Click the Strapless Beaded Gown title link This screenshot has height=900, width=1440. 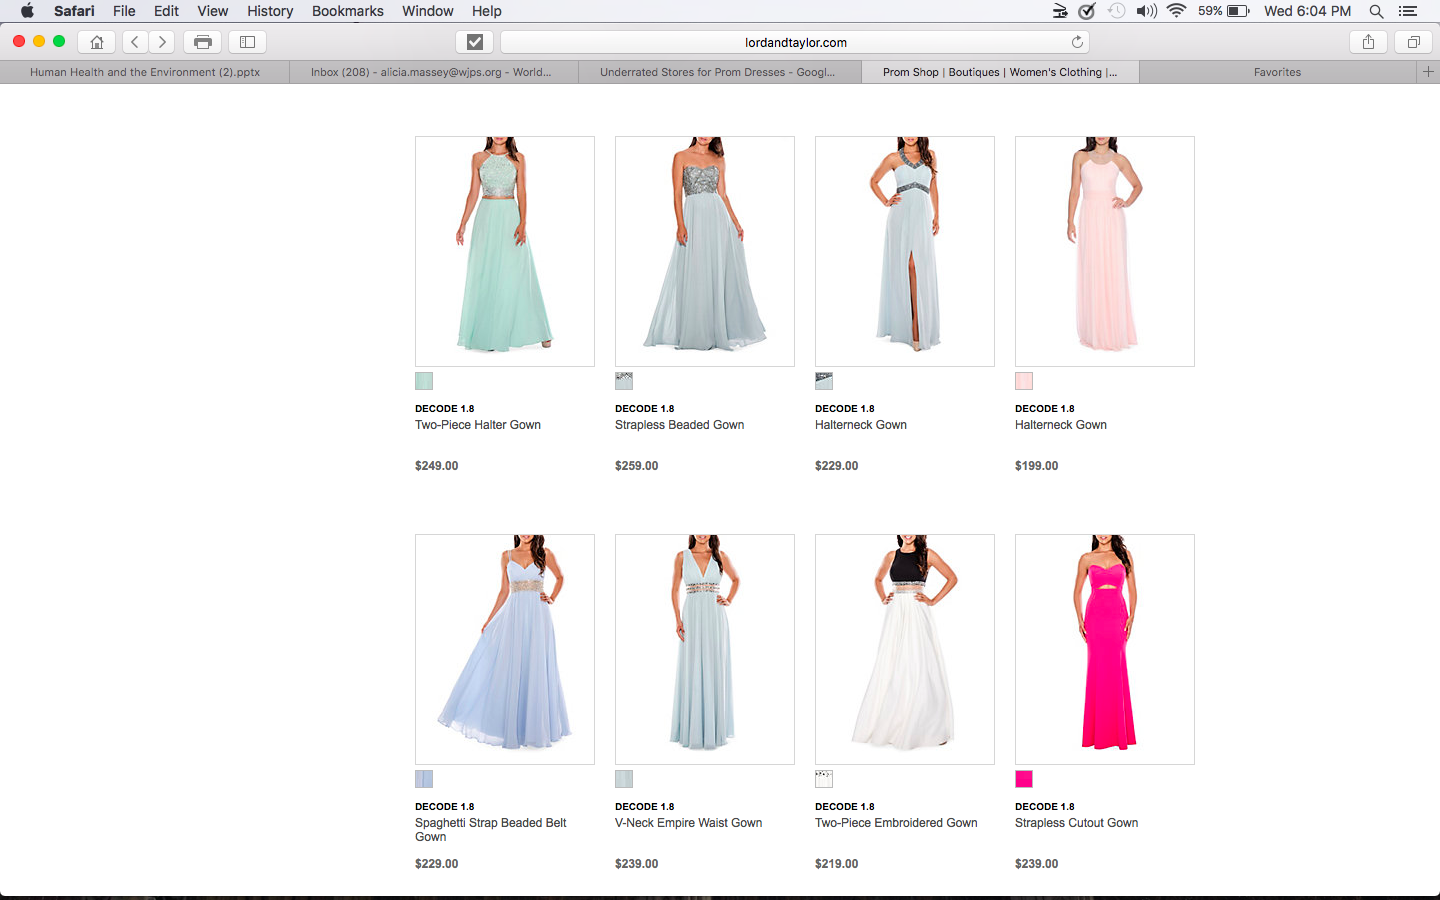pos(679,425)
